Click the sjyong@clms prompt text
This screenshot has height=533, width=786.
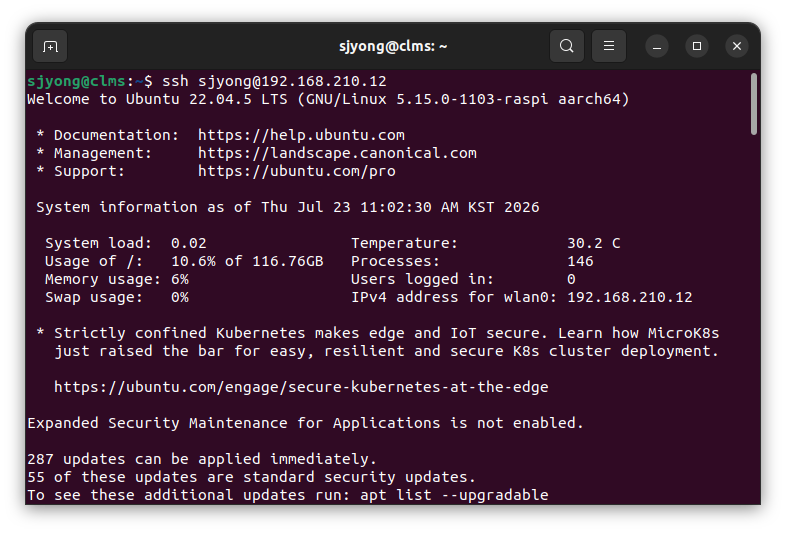pyautogui.click(x=76, y=81)
